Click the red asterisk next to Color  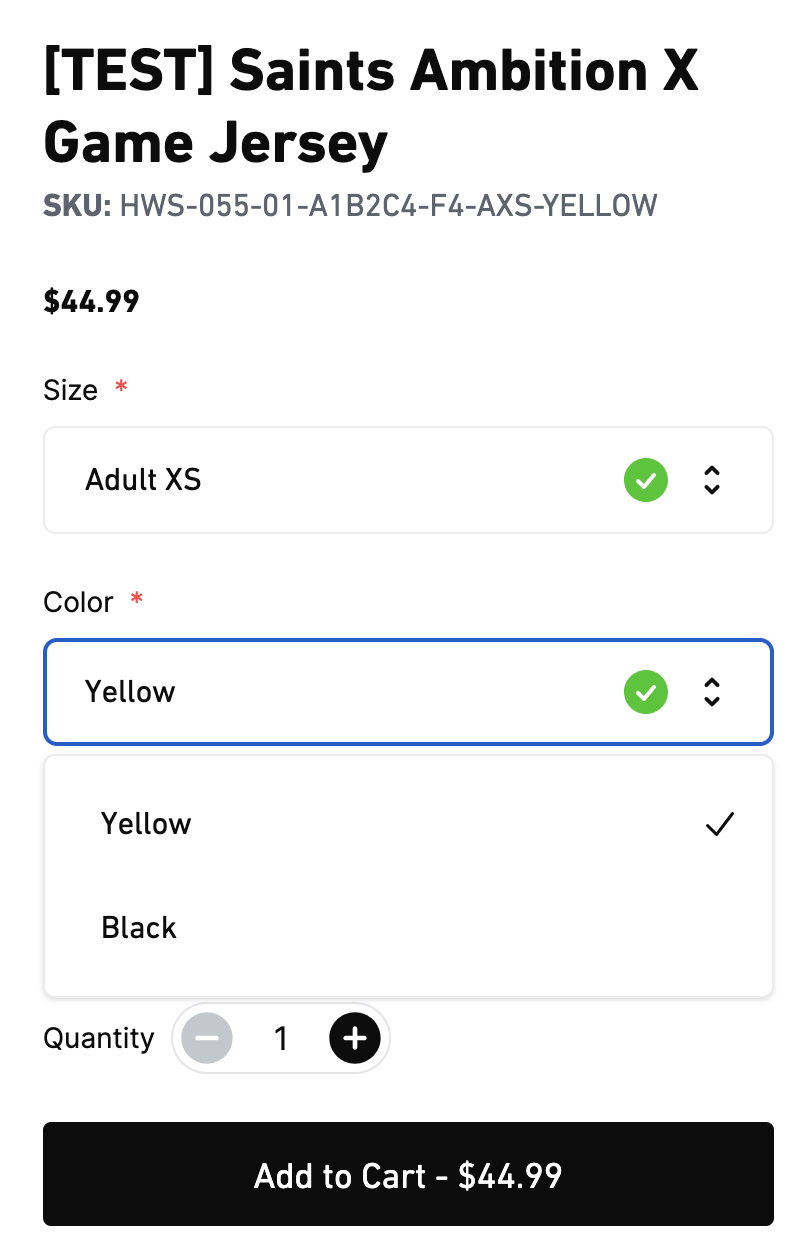coord(137,600)
